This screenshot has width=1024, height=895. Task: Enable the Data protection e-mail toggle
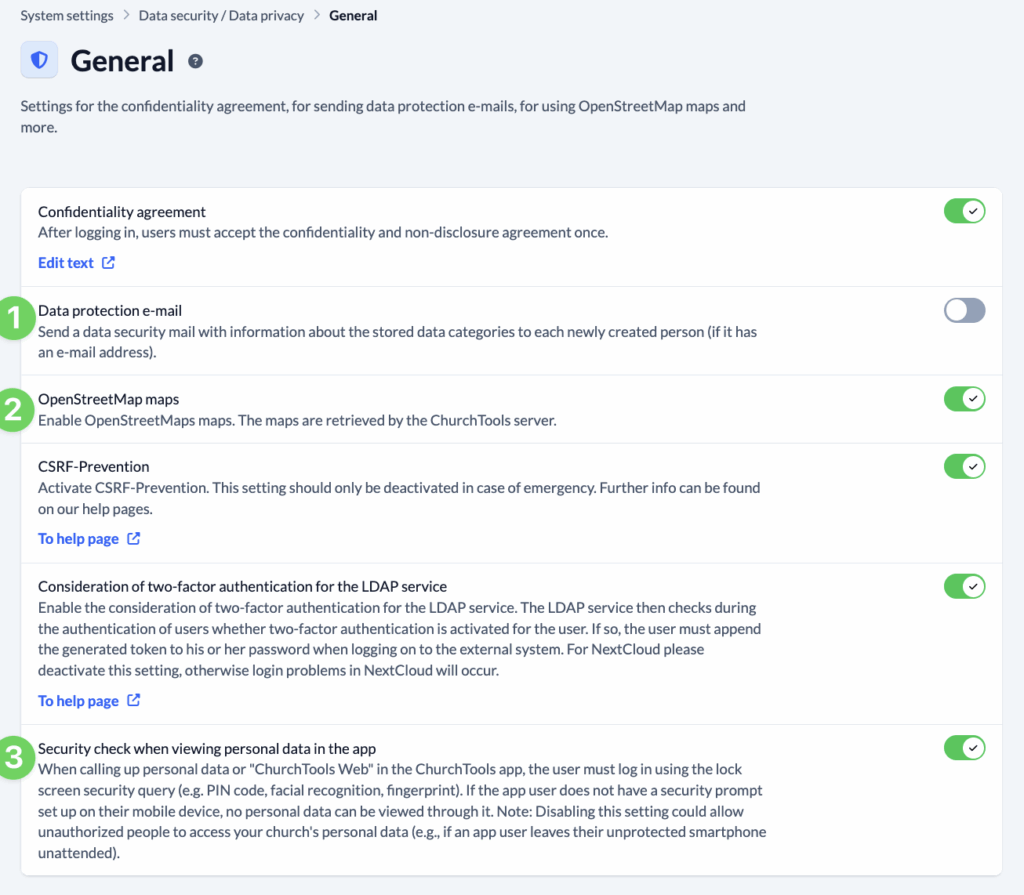pos(964,310)
